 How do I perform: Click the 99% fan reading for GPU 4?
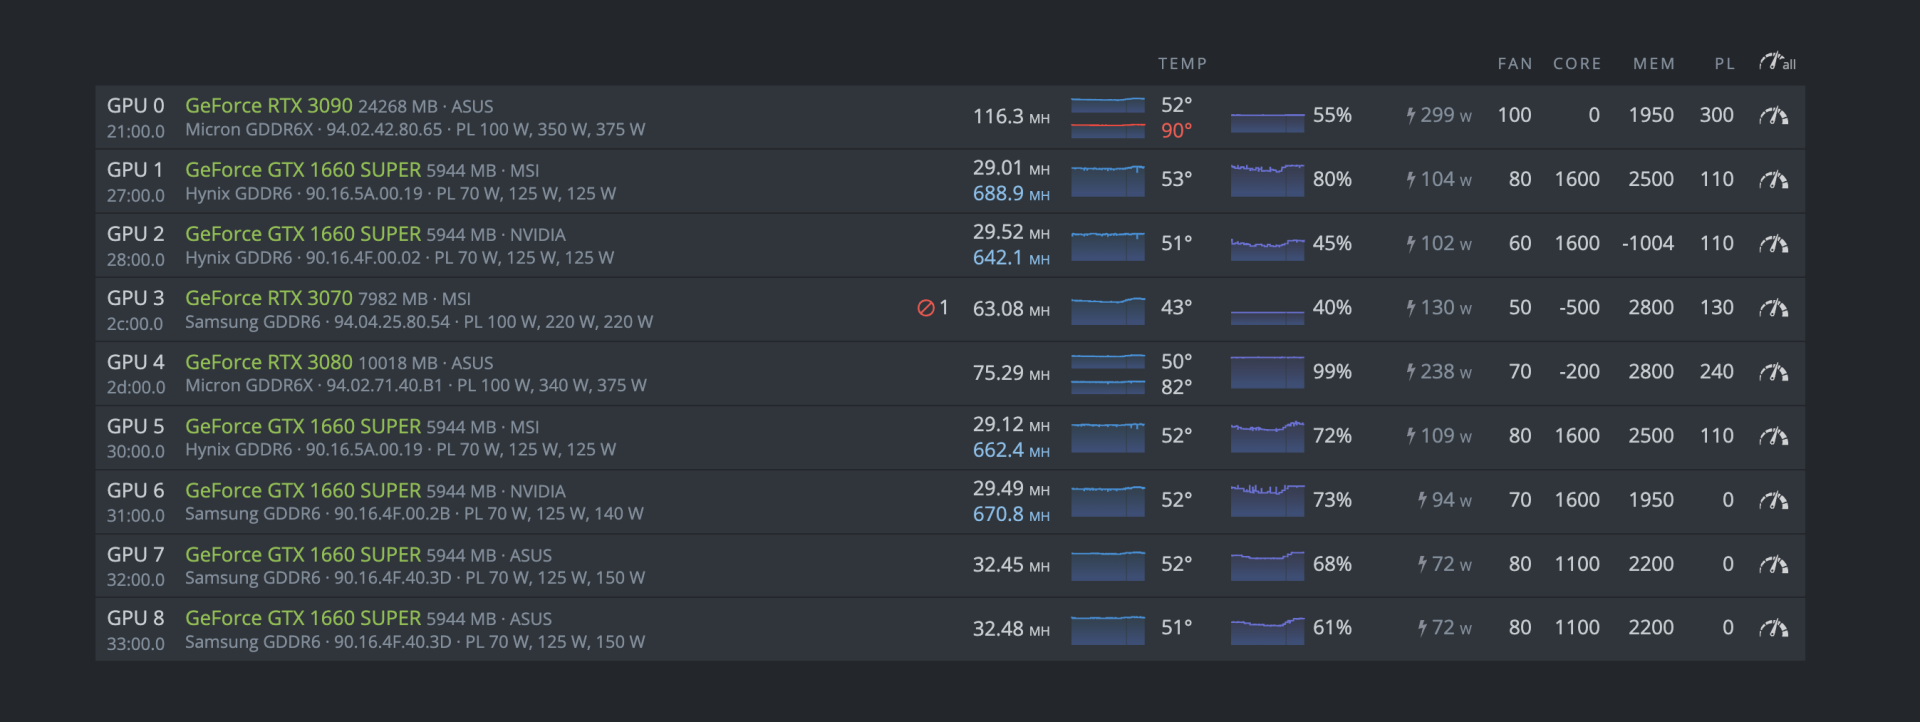(1332, 372)
